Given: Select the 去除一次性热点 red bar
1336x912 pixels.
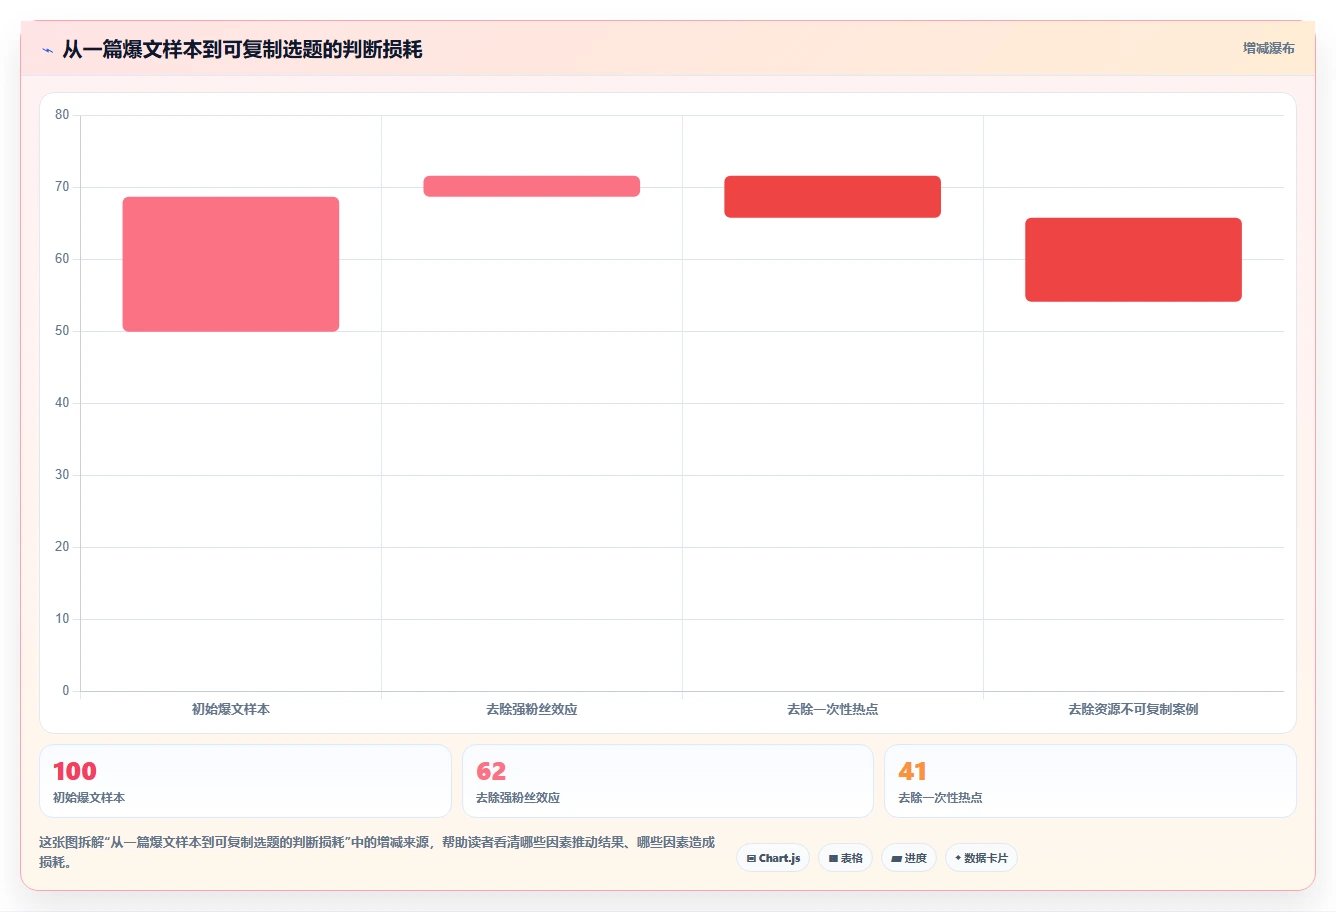Looking at the screenshot, I should click(x=833, y=197).
